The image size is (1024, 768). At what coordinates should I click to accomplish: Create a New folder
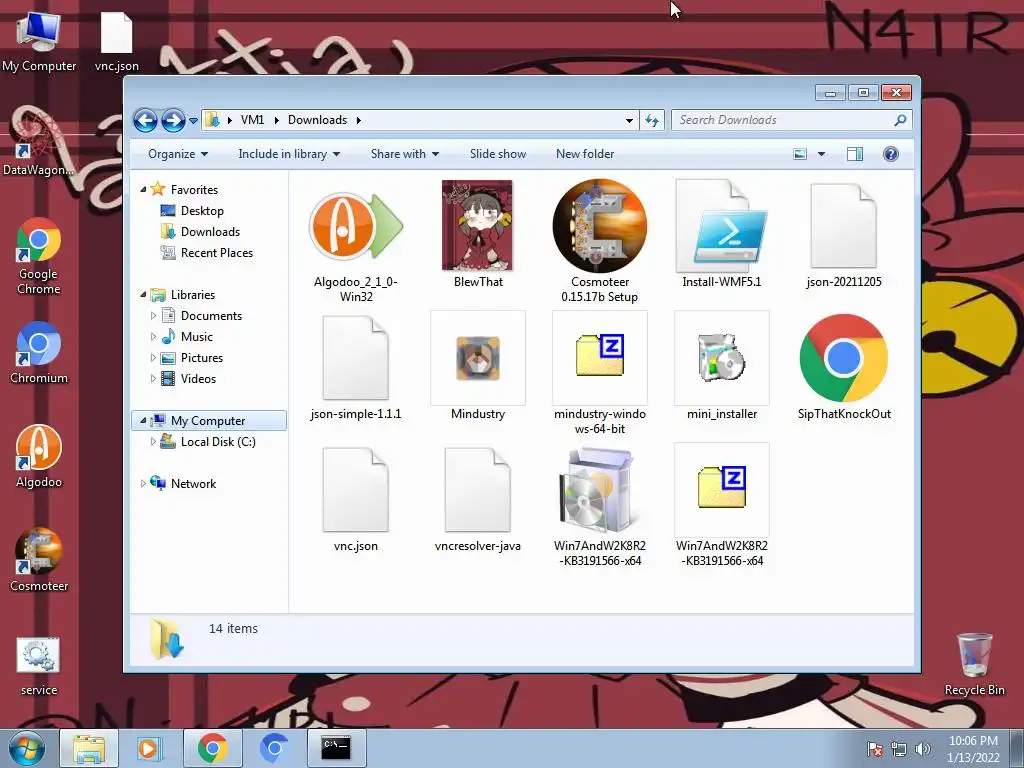click(x=585, y=154)
